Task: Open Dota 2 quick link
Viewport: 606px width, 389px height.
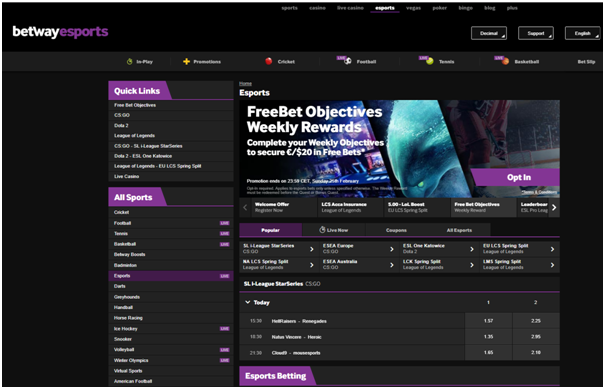Action: pyautogui.click(x=171, y=126)
